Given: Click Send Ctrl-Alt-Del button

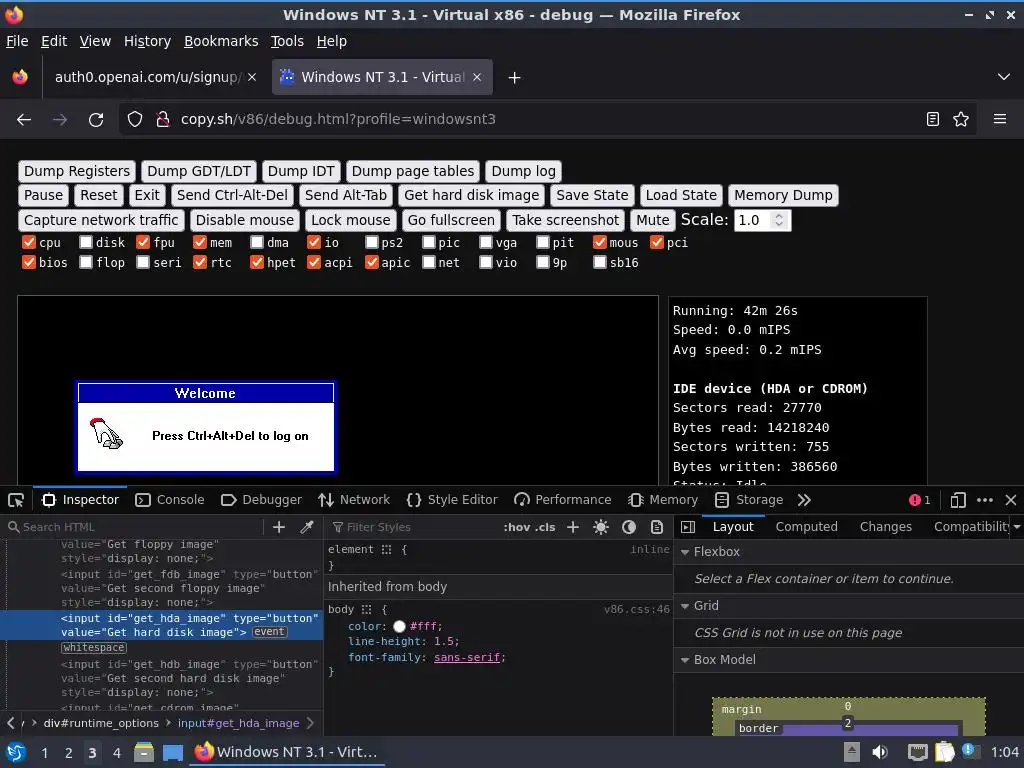Looking at the screenshot, I should pyautogui.click(x=232, y=195).
